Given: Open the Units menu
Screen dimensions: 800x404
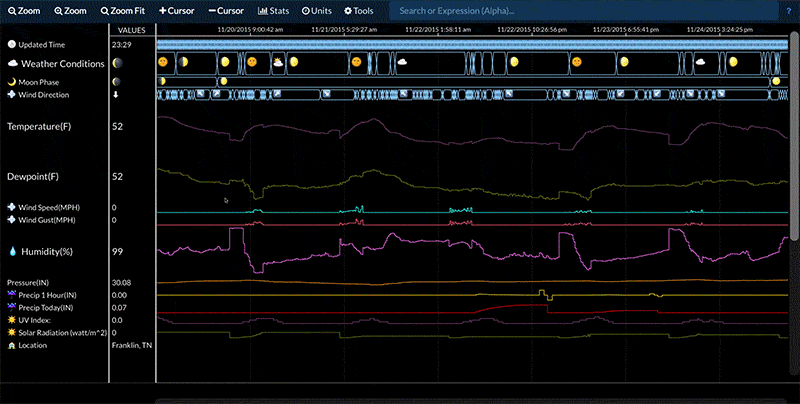Looking at the screenshot, I should coord(317,10).
